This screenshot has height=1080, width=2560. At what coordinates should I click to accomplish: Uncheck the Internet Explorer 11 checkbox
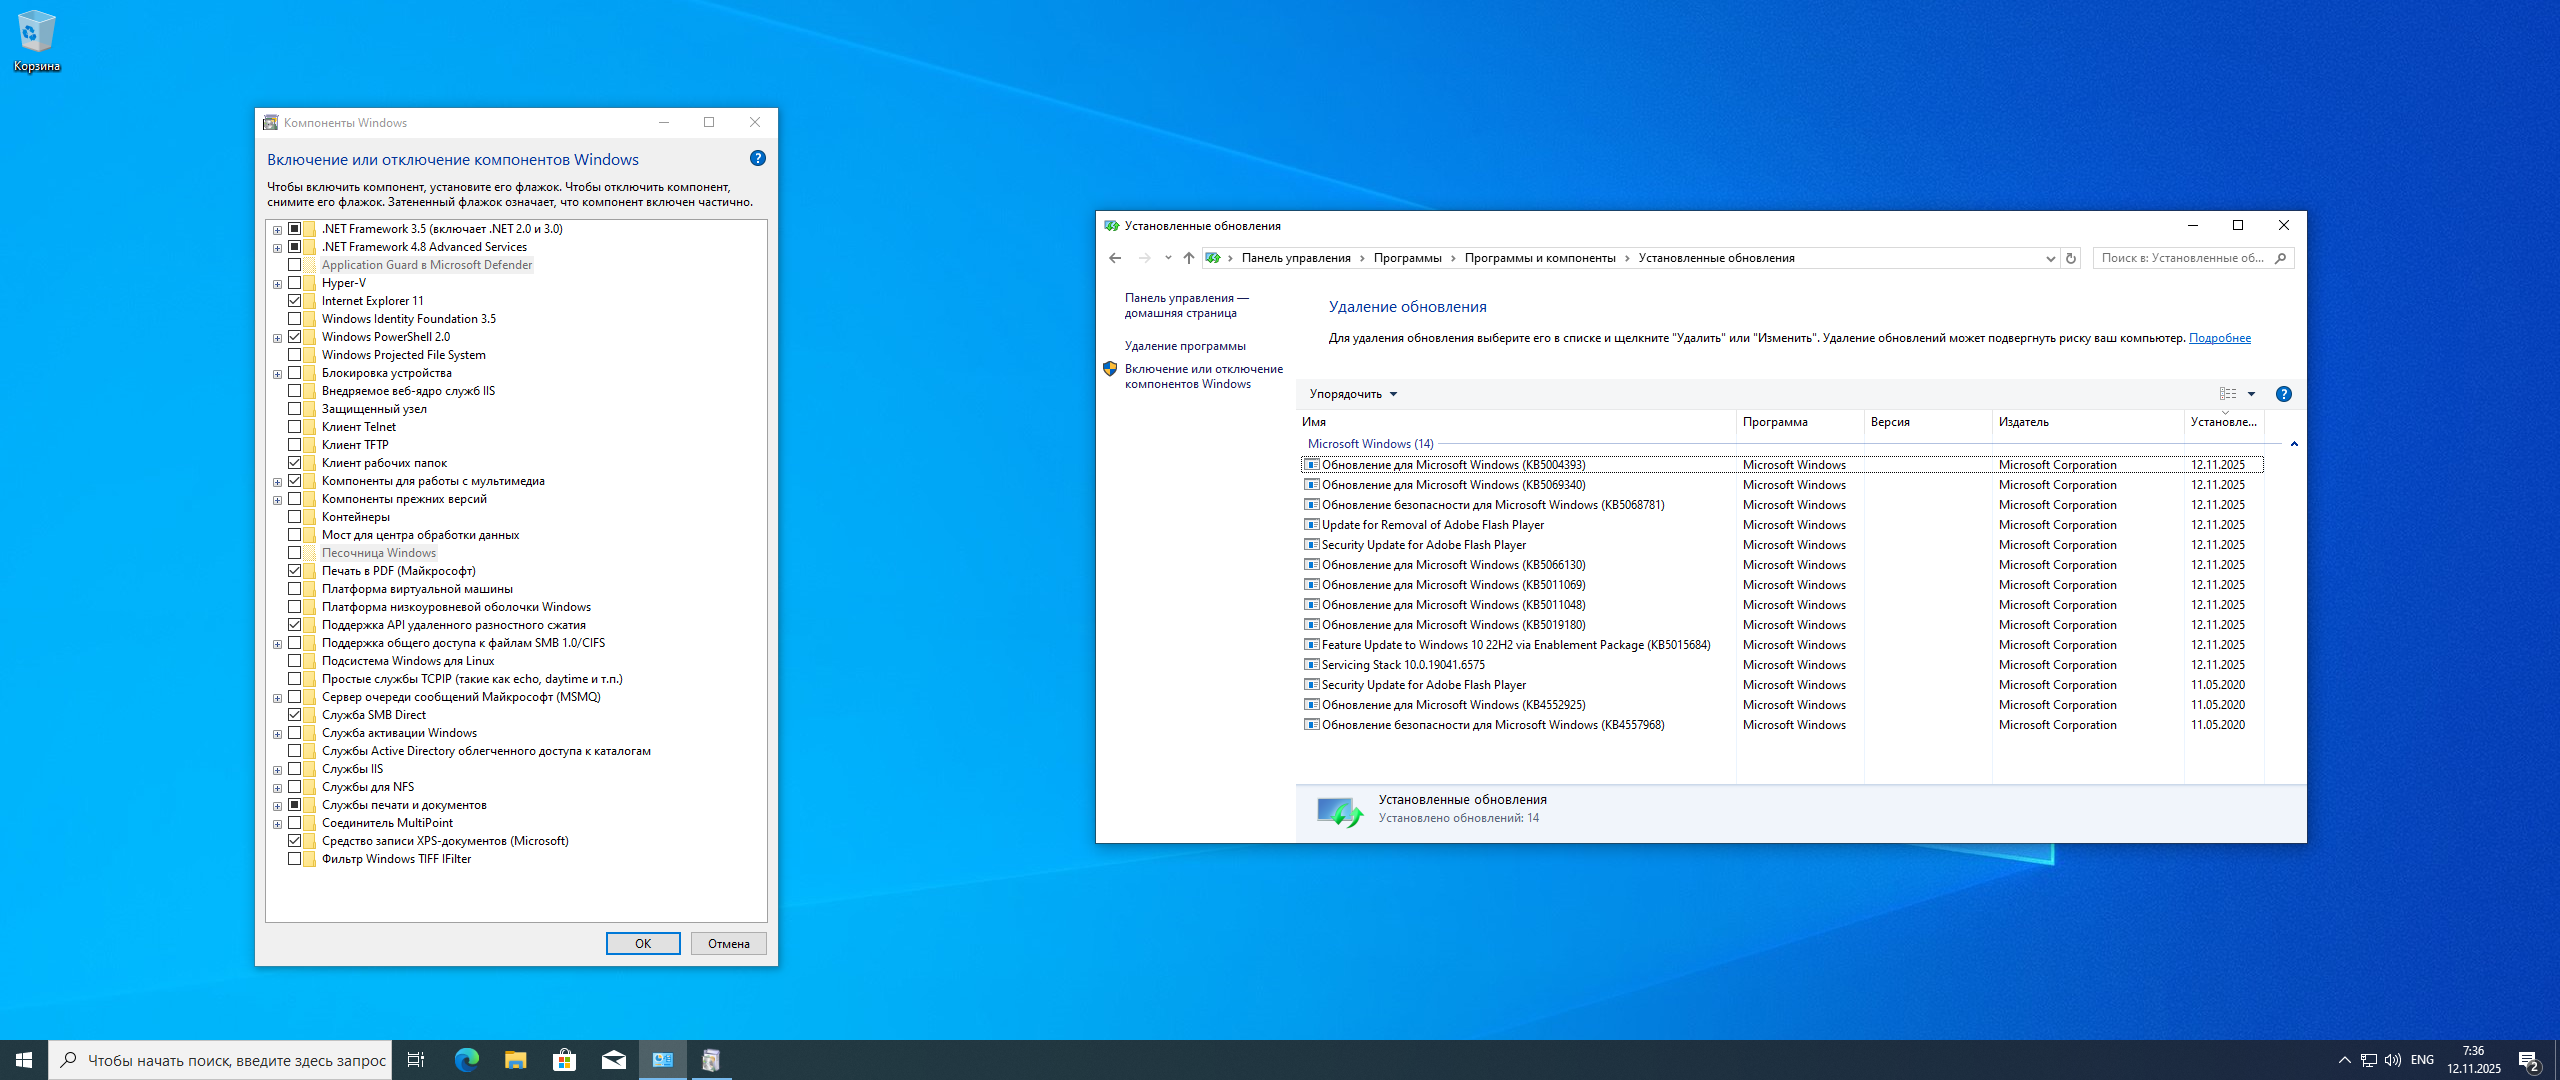pyautogui.click(x=295, y=301)
